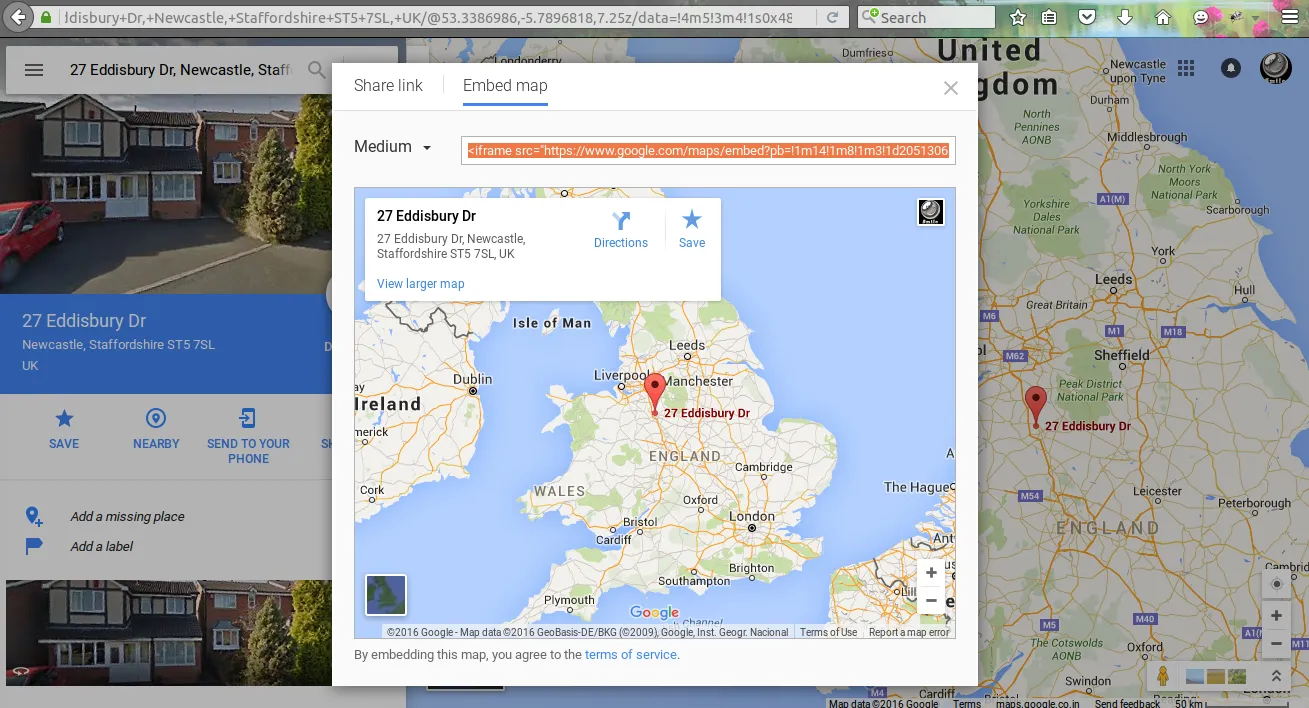Click the Maps search box with address
1309x708 pixels.
(x=180, y=70)
